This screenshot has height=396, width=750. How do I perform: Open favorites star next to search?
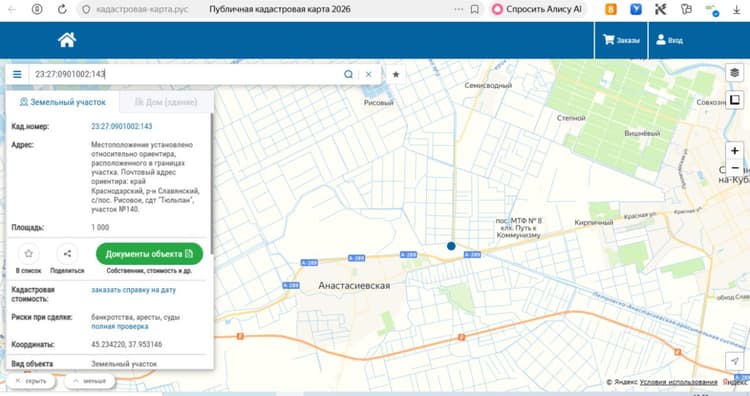click(396, 74)
